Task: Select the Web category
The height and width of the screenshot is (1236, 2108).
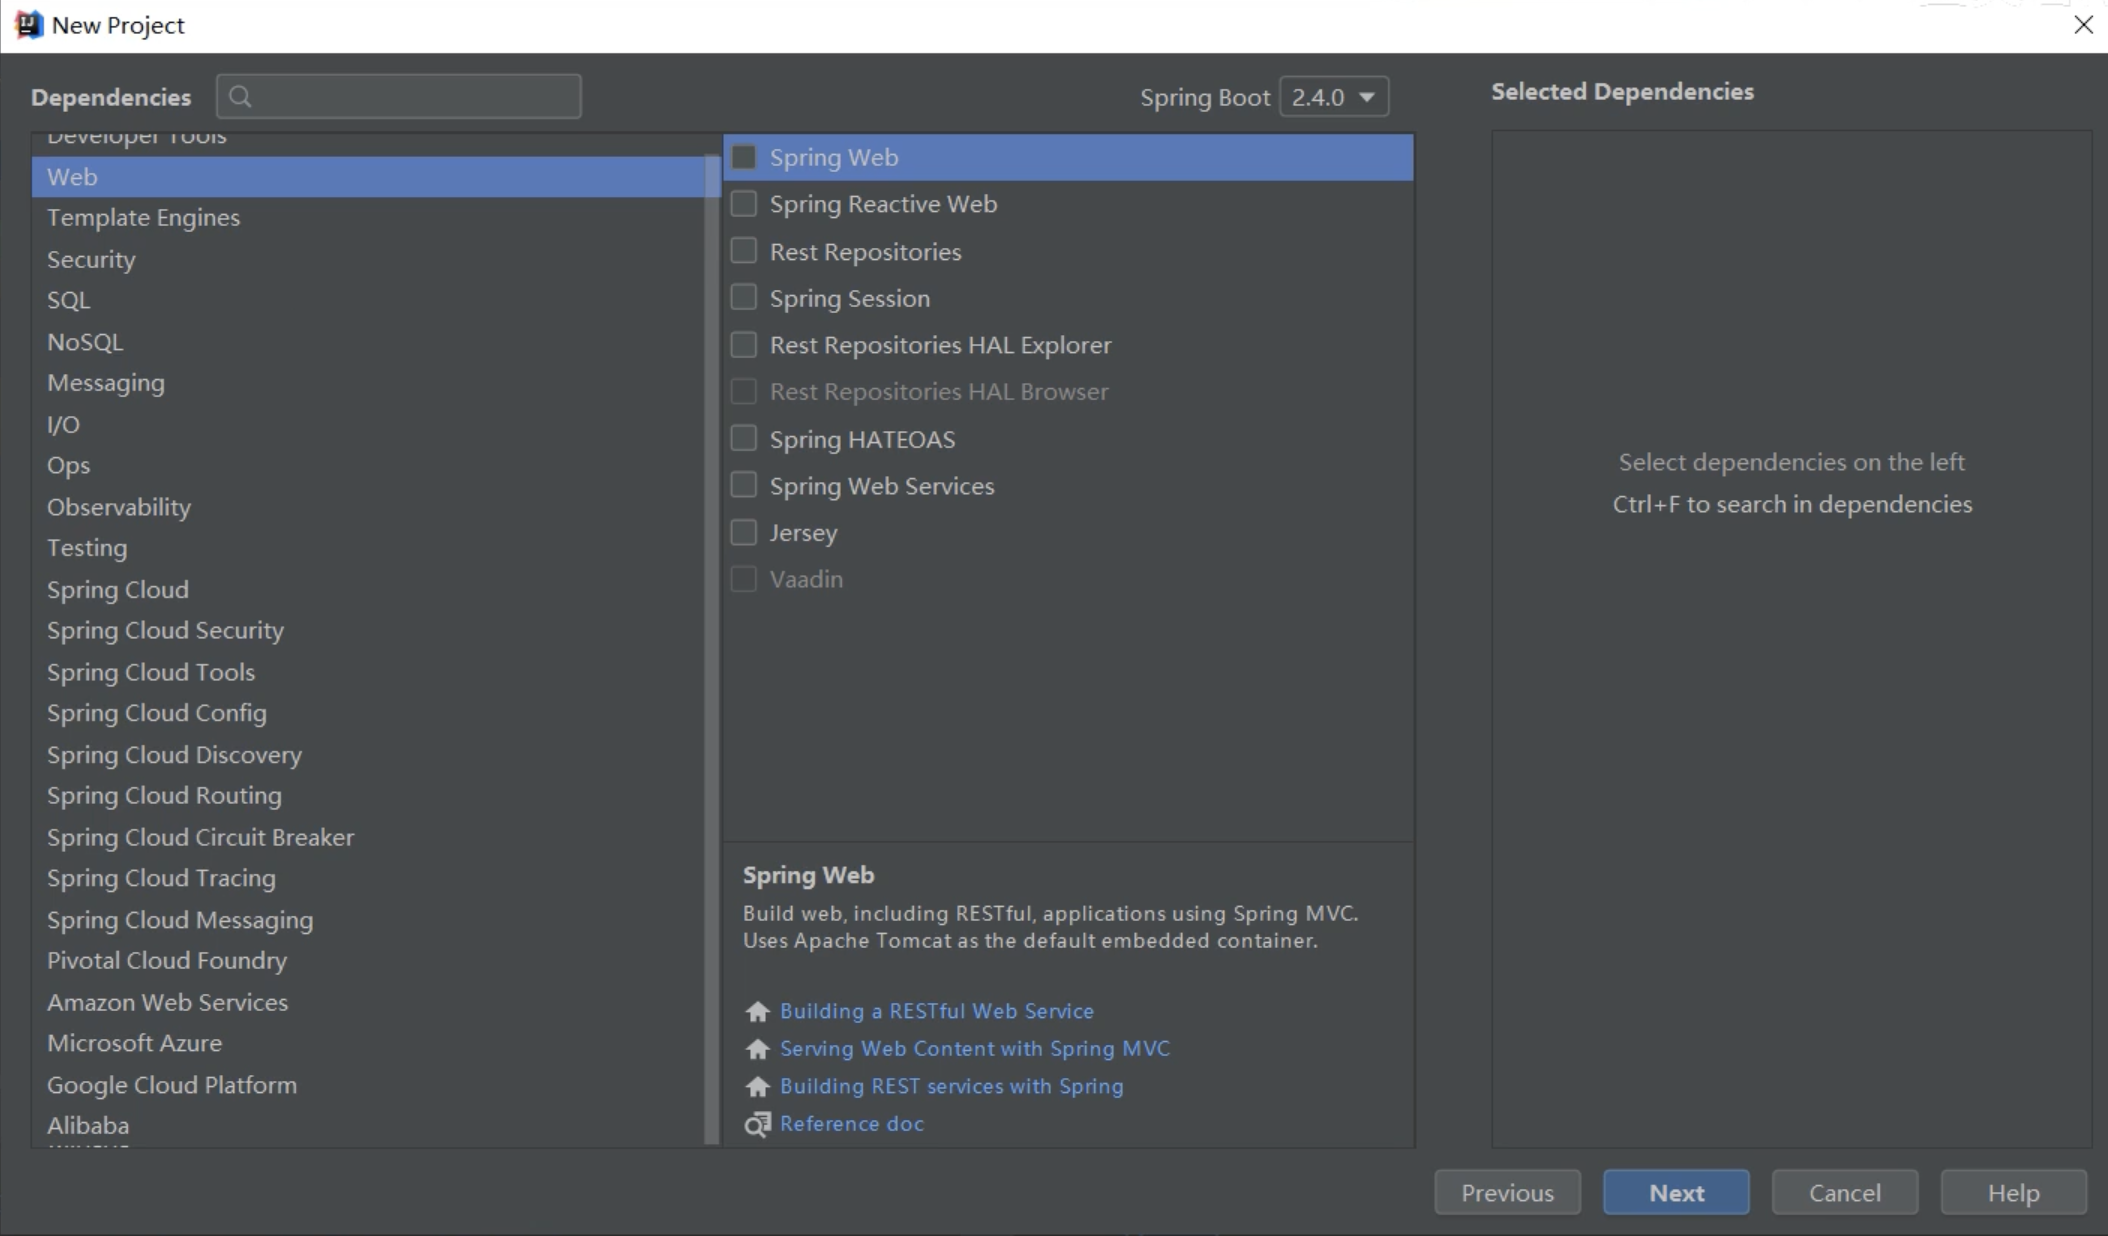Action: tap(369, 177)
